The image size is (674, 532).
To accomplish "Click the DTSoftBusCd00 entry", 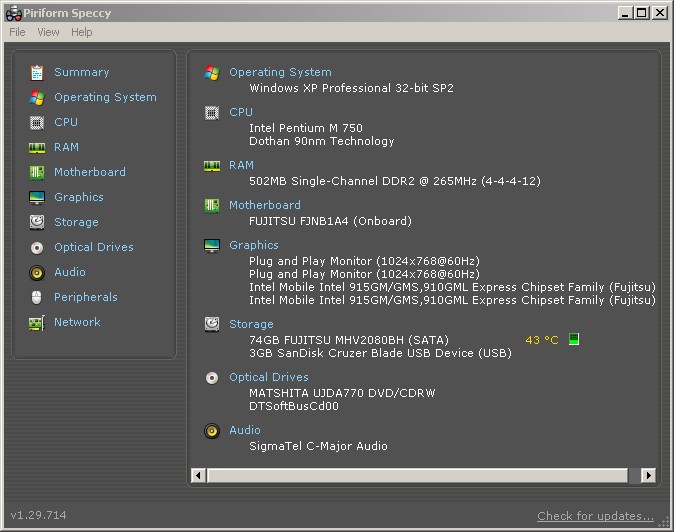I will tap(294, 406).
